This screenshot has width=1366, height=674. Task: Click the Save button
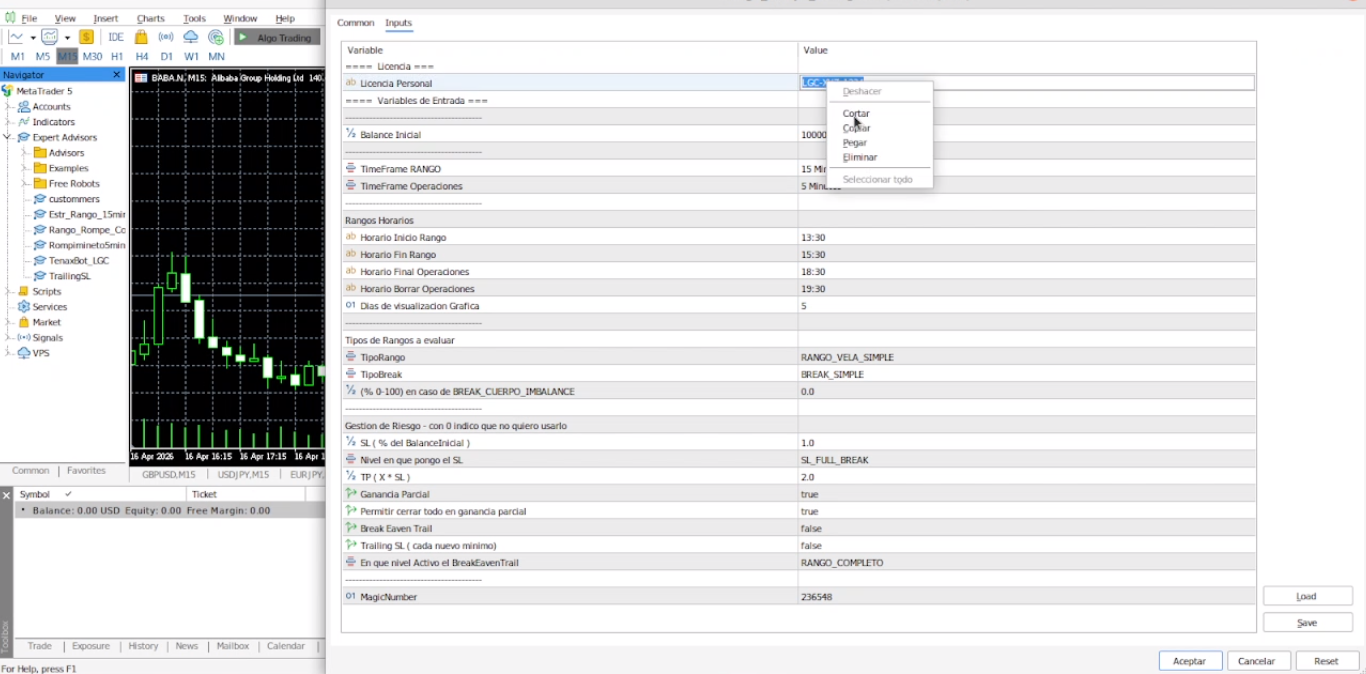(x=1306, y=622)
